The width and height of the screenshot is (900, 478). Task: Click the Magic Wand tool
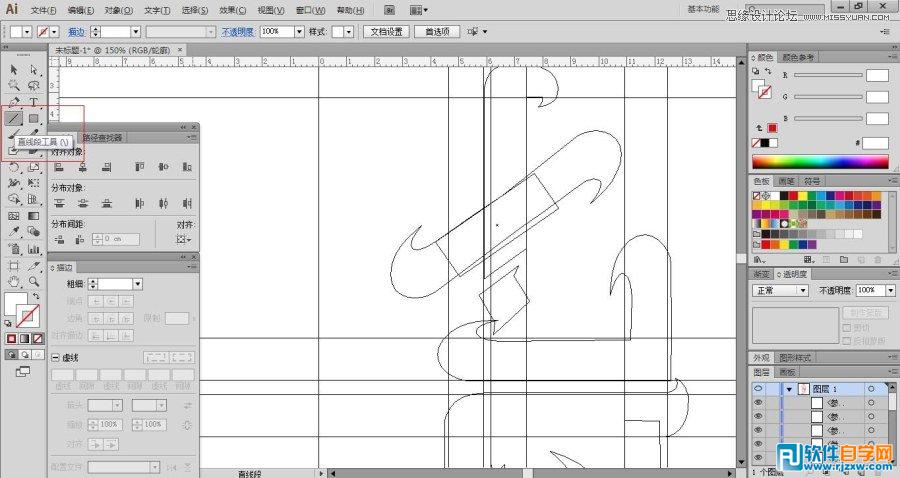pos(14,85)
